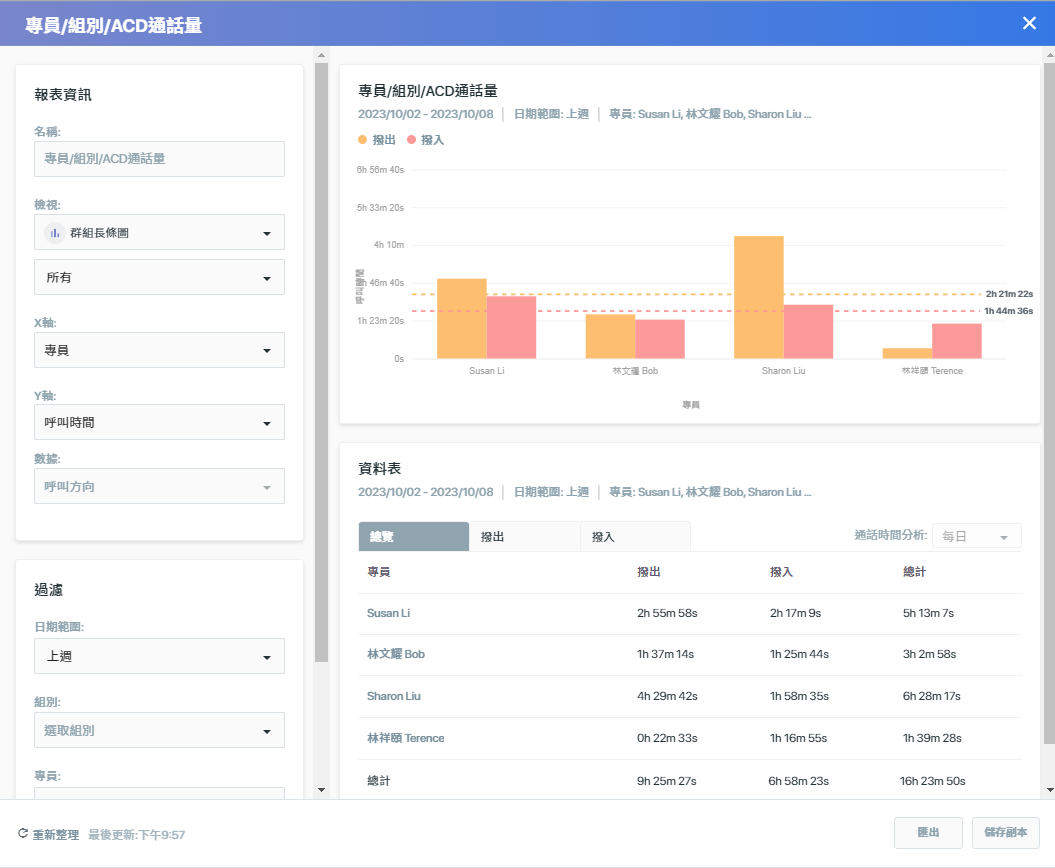Toggle the 撥出 legend dot
1055x868 pixels.
tap(363, 140)
